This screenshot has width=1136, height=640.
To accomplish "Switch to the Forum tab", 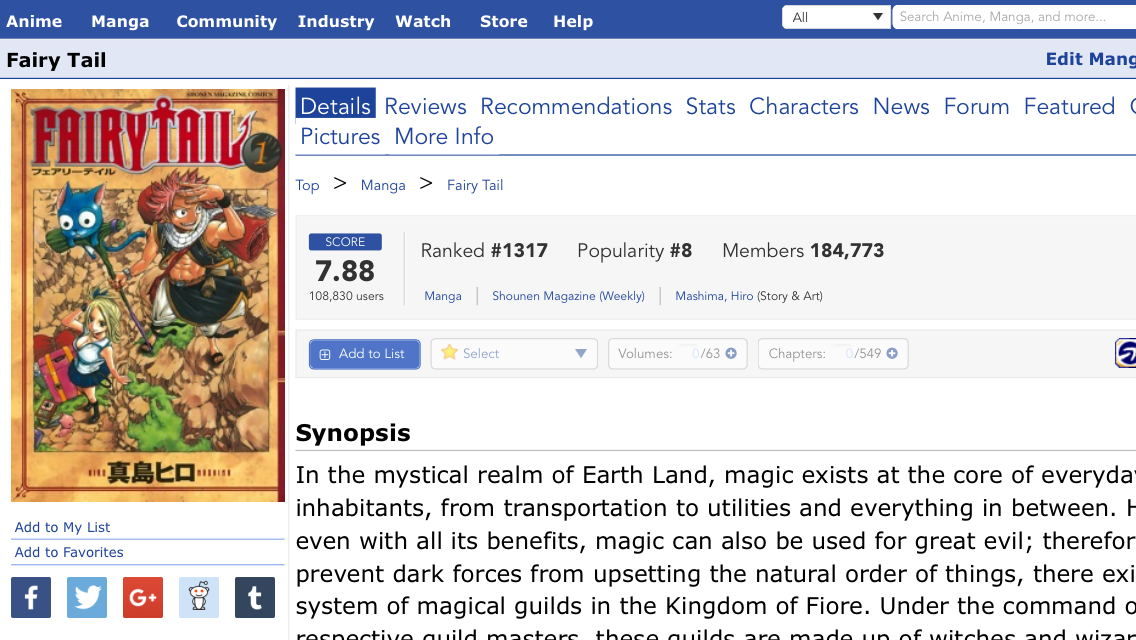I will pyautogui.click(x=977, y=107).
